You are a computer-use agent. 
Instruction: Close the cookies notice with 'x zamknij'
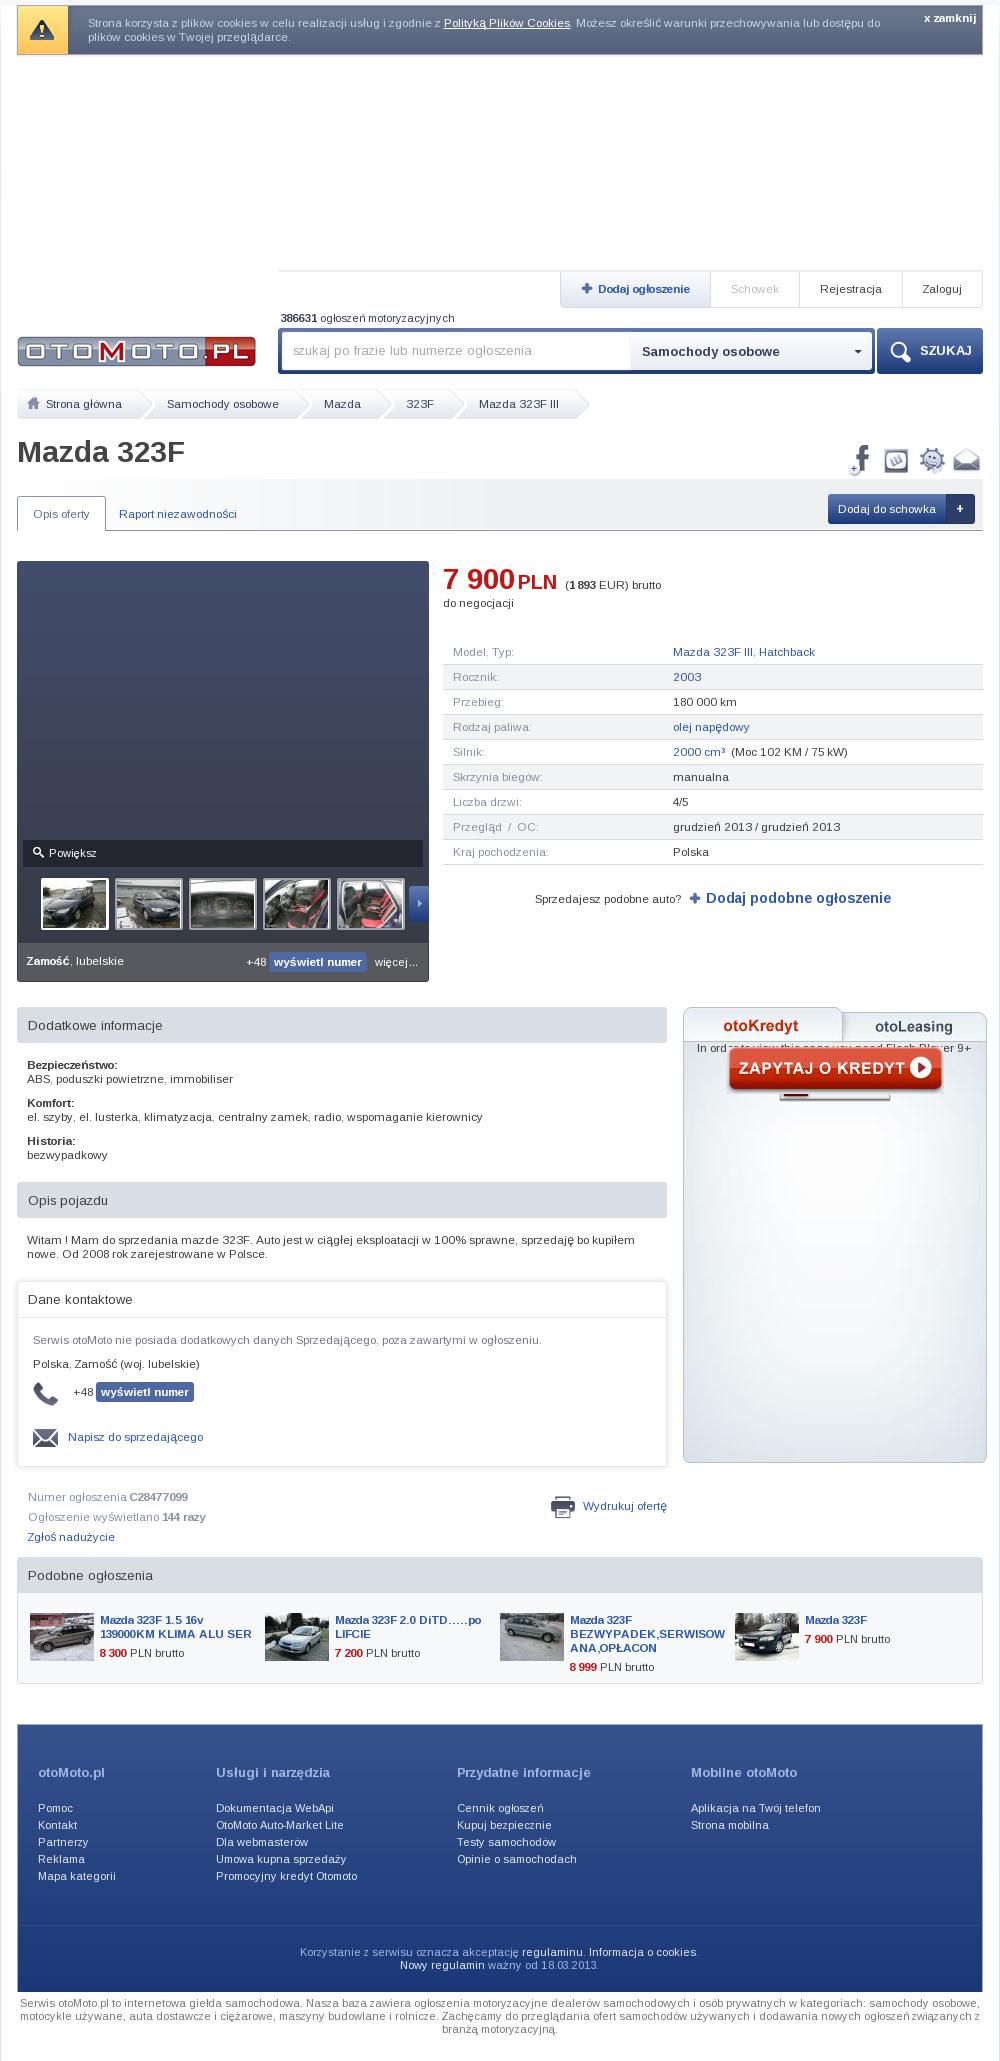coord(949,18)
